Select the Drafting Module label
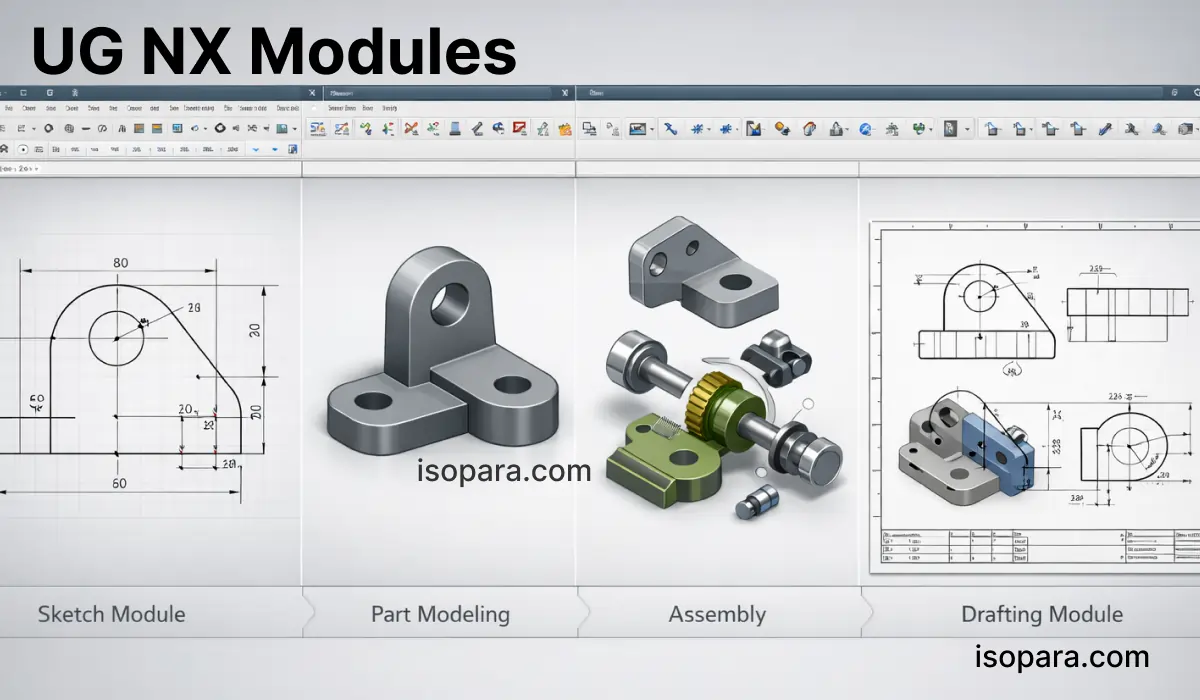The width and height of the screenshot is (1200, 700). point(1042,613)
